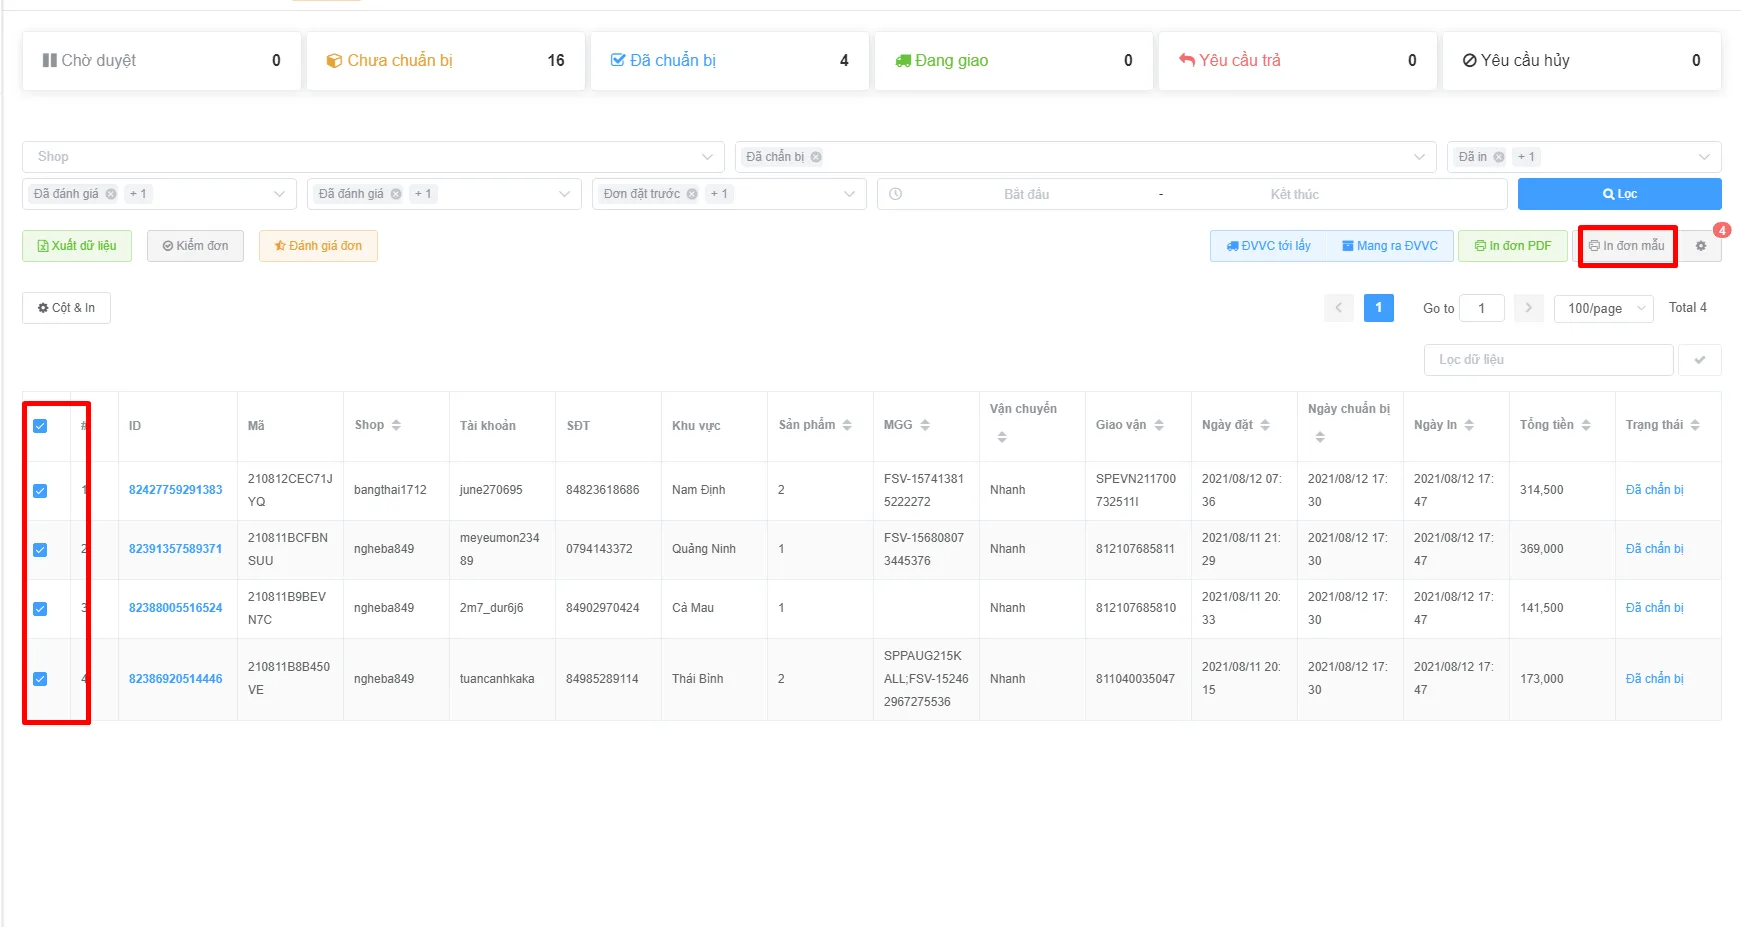
Task: Uncheck the row for order 82386920514446
Action: point(40,679)
